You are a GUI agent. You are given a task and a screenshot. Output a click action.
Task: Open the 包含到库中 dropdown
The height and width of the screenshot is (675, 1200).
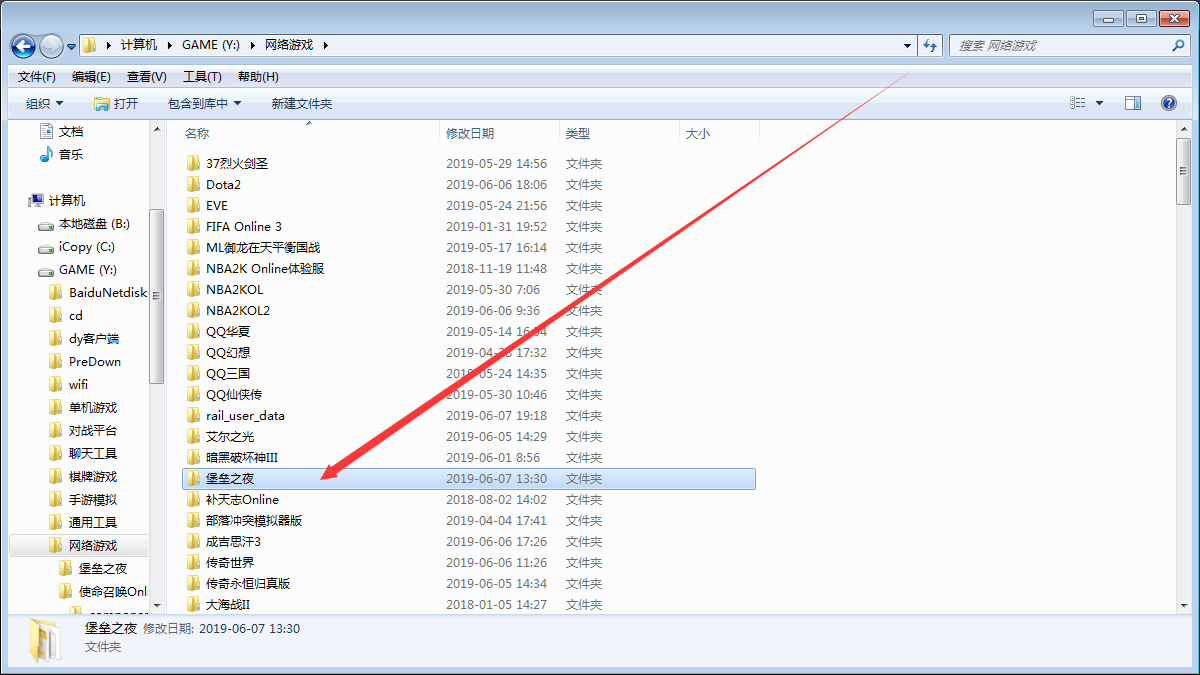click(204, 103)
